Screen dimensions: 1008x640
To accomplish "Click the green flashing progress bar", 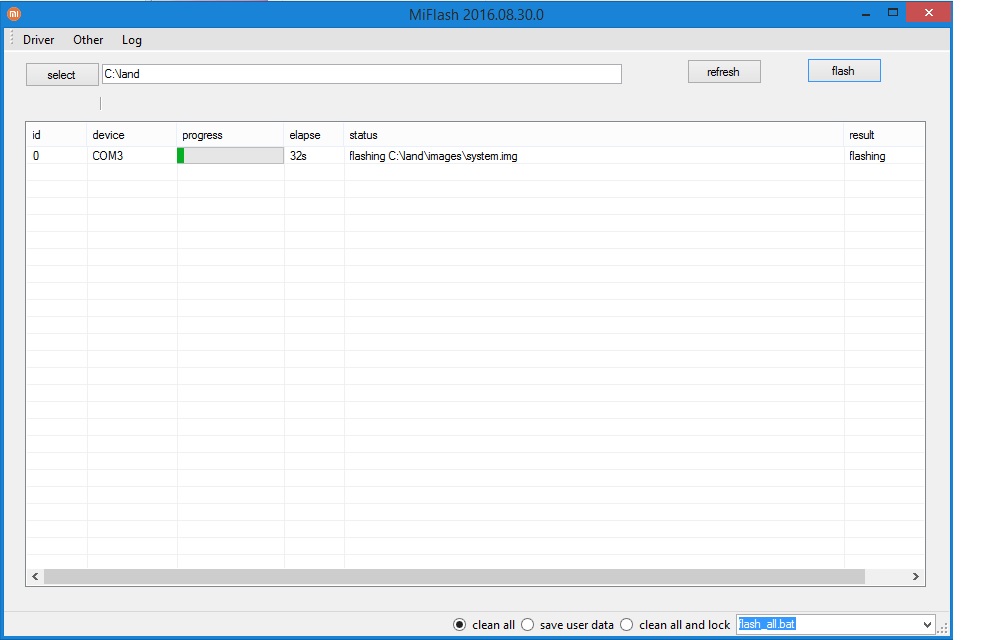I will tap(230, 156).
